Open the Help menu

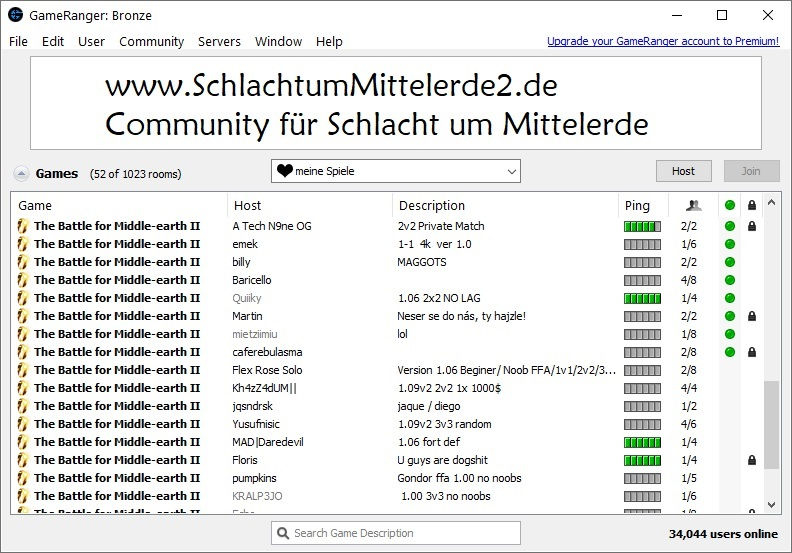[x=329, y=41]
